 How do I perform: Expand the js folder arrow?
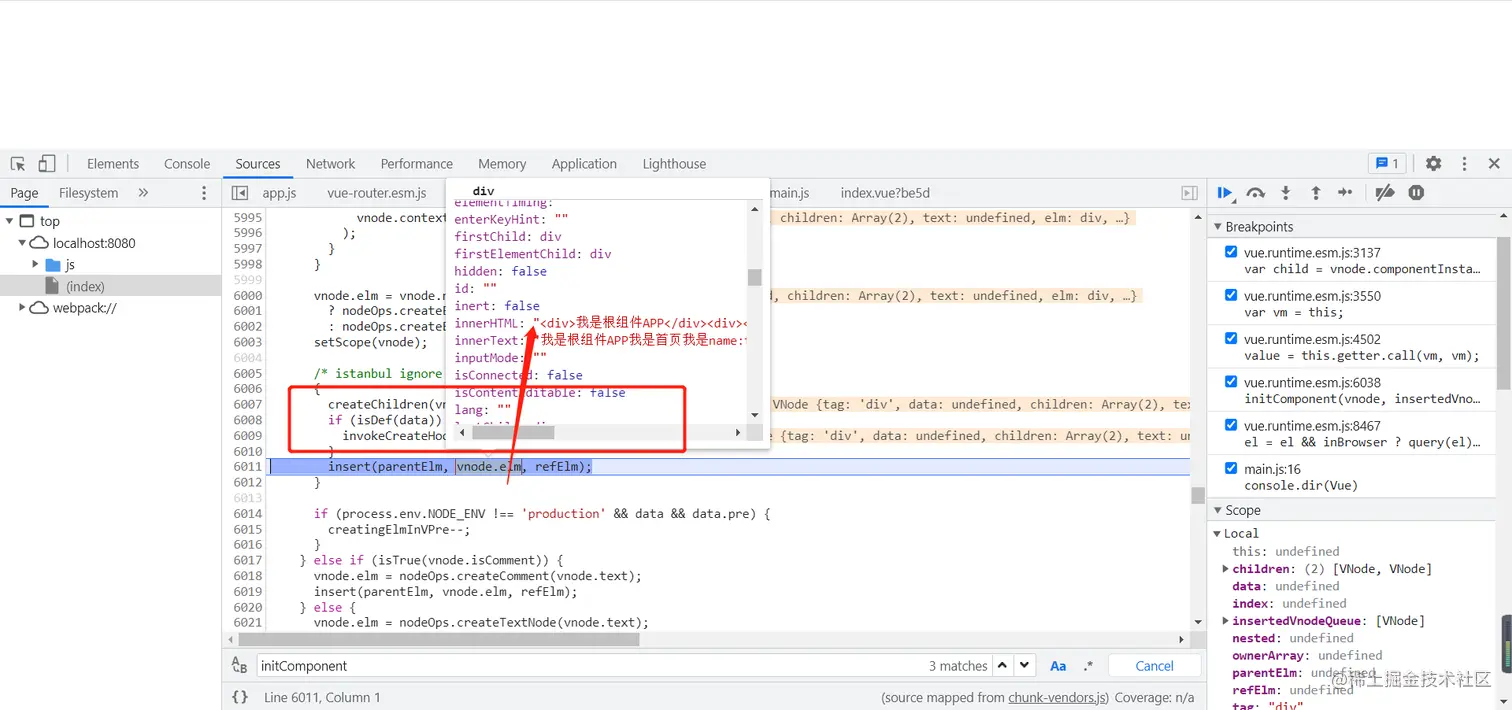36,265
